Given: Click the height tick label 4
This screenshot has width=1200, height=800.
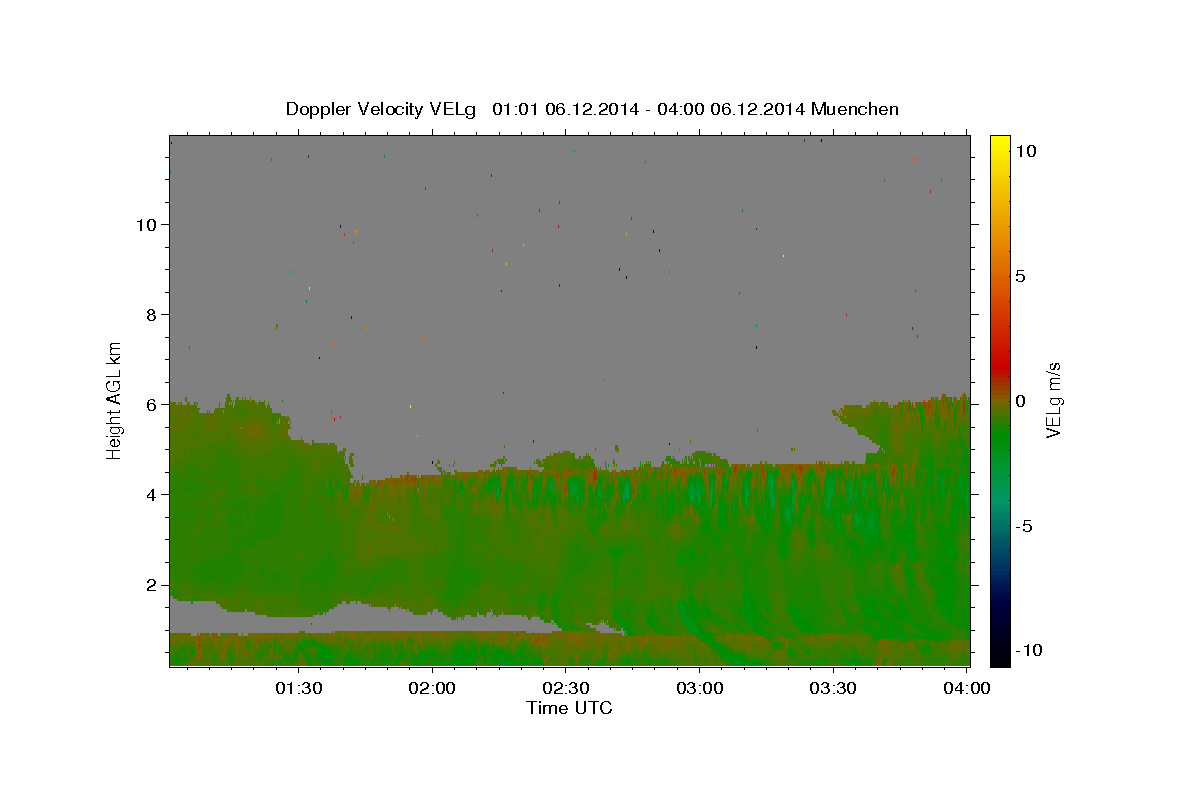Looking at the screenshot, I should 153,495.
